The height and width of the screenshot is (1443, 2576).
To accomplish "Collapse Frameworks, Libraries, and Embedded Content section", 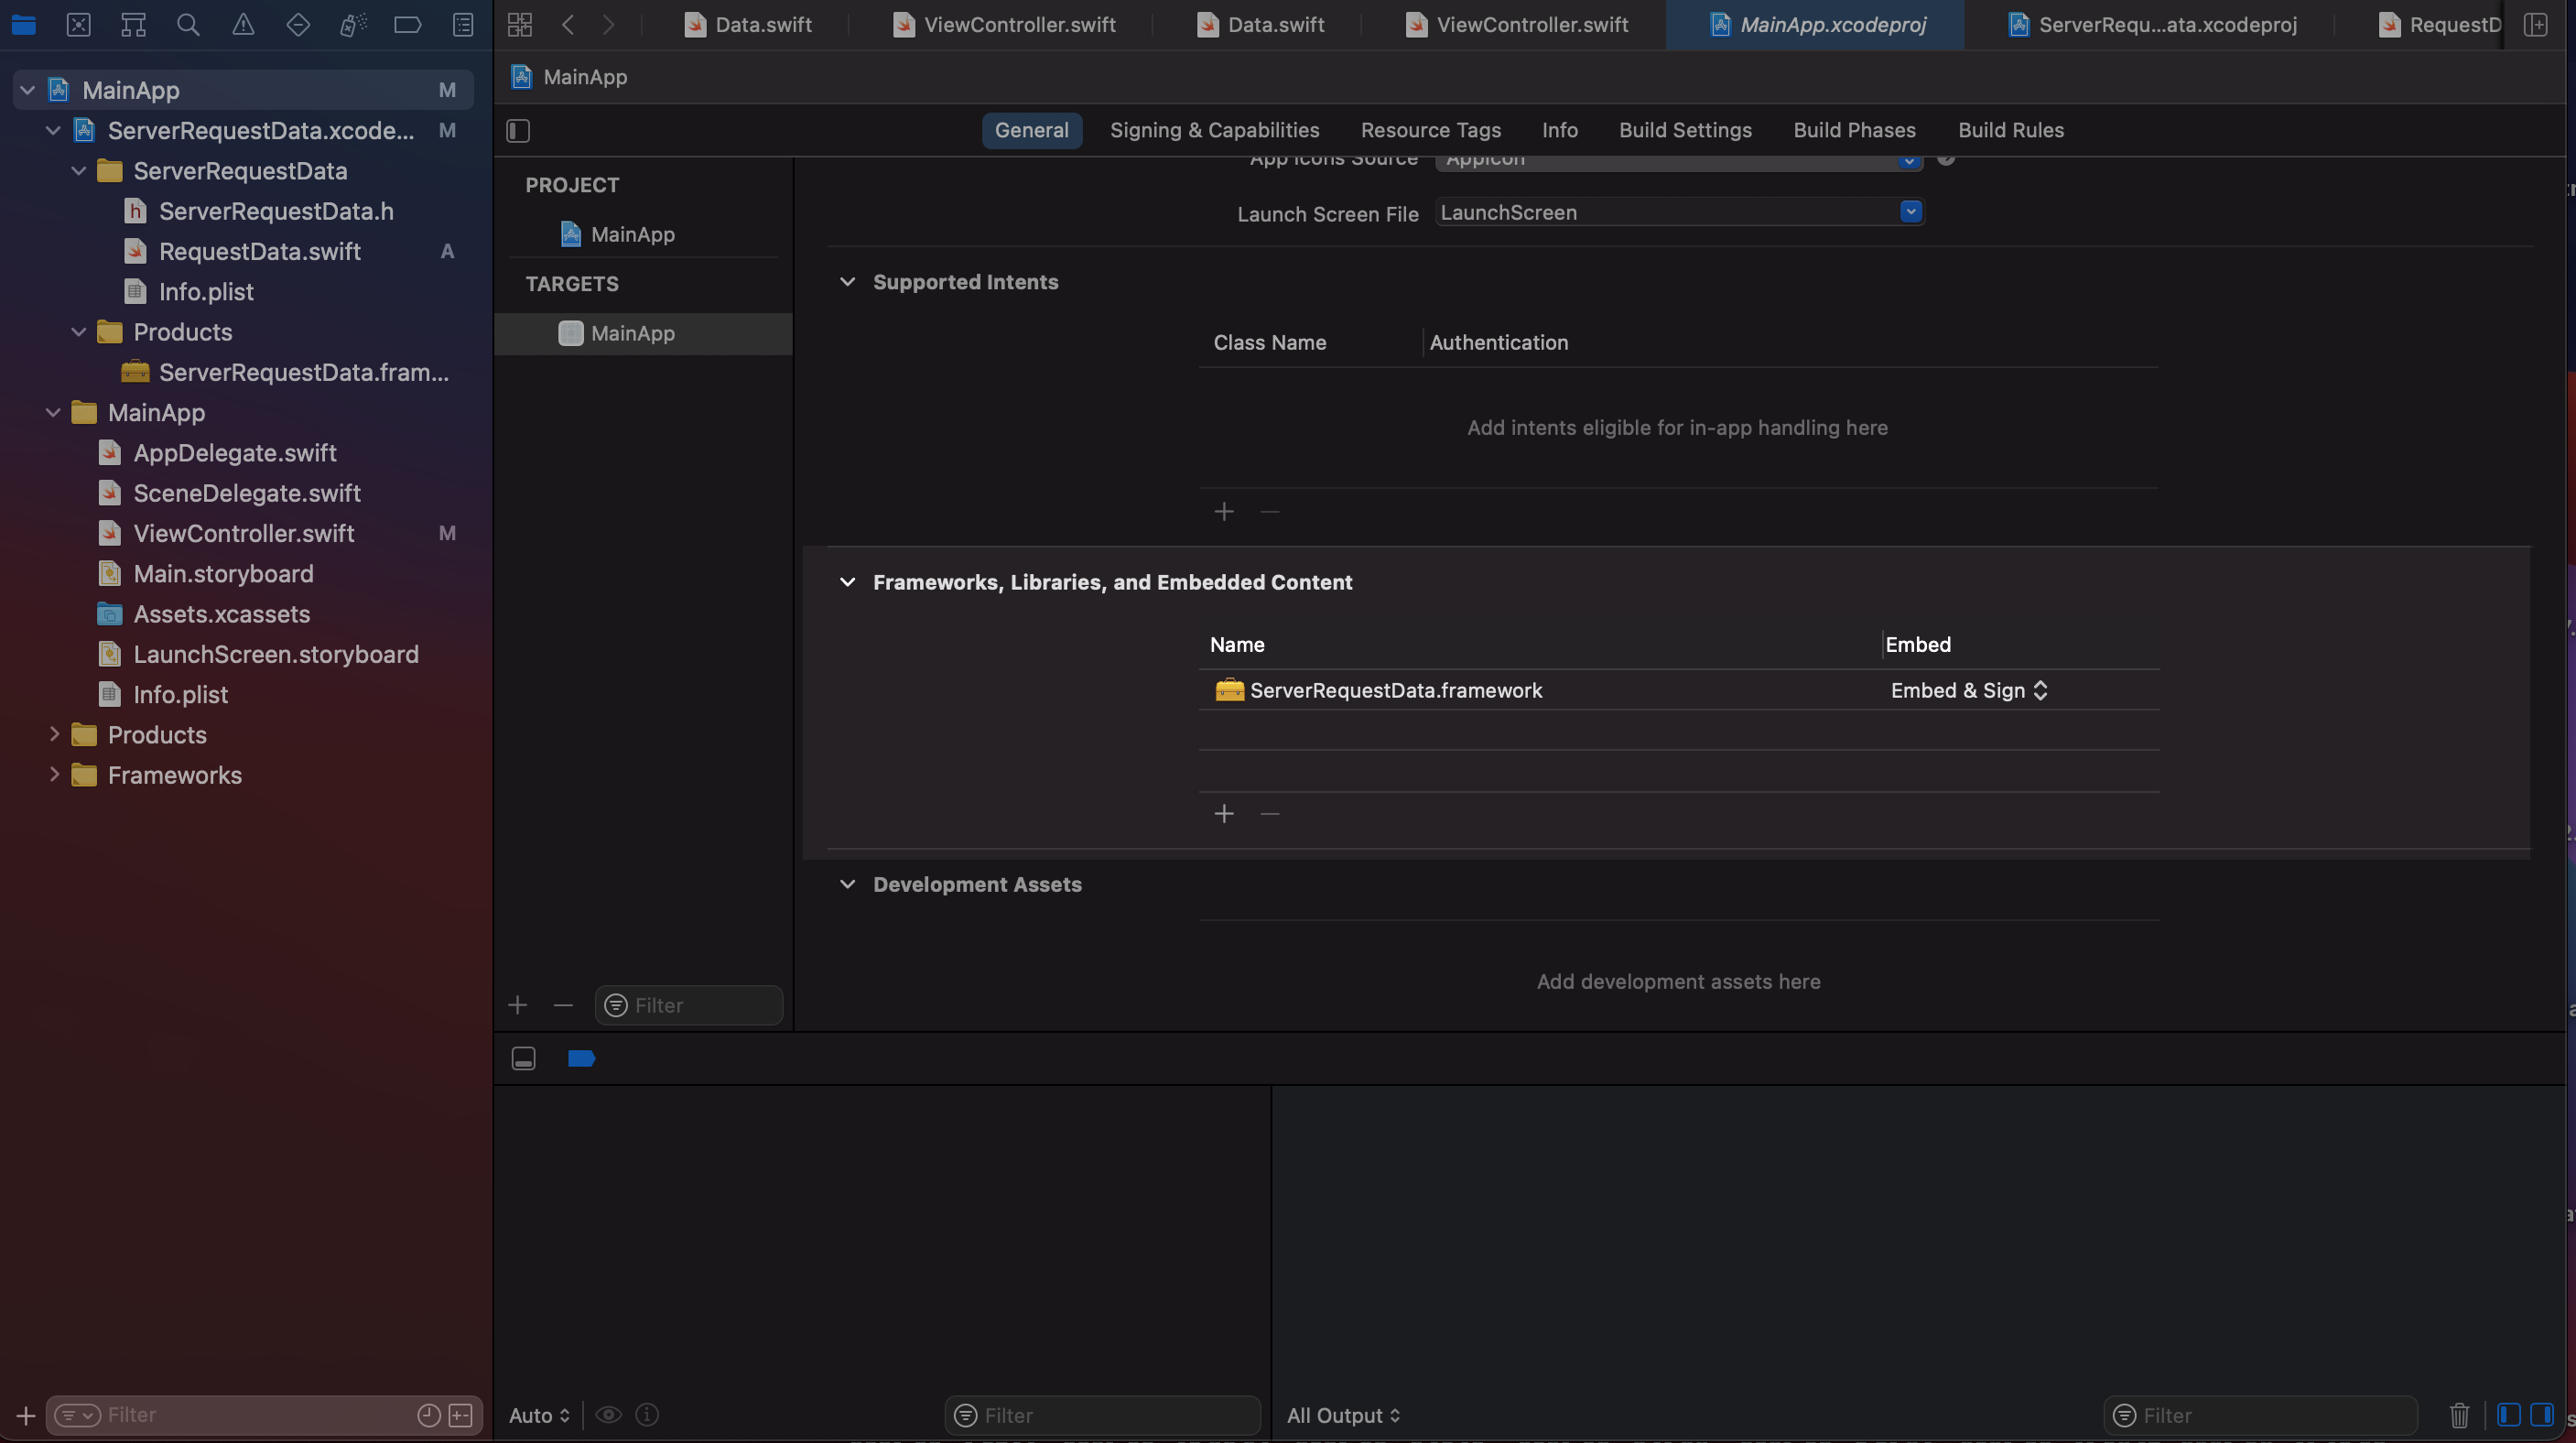I will (847, 582).
